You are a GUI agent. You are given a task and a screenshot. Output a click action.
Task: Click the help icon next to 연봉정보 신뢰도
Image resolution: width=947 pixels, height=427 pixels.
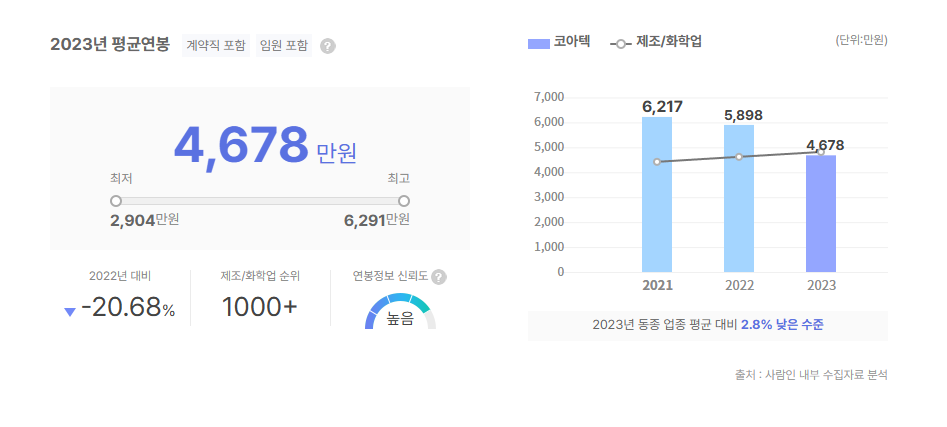pyautogui.click(x=439, y=277)
